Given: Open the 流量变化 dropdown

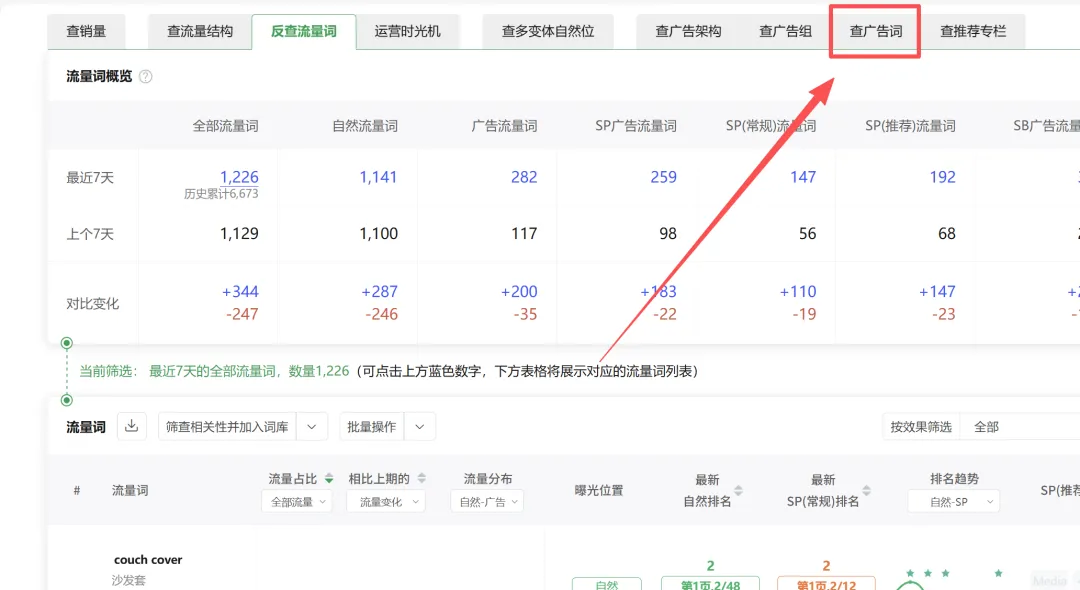Looking at the screenshot, I should (x=386, y=502).
